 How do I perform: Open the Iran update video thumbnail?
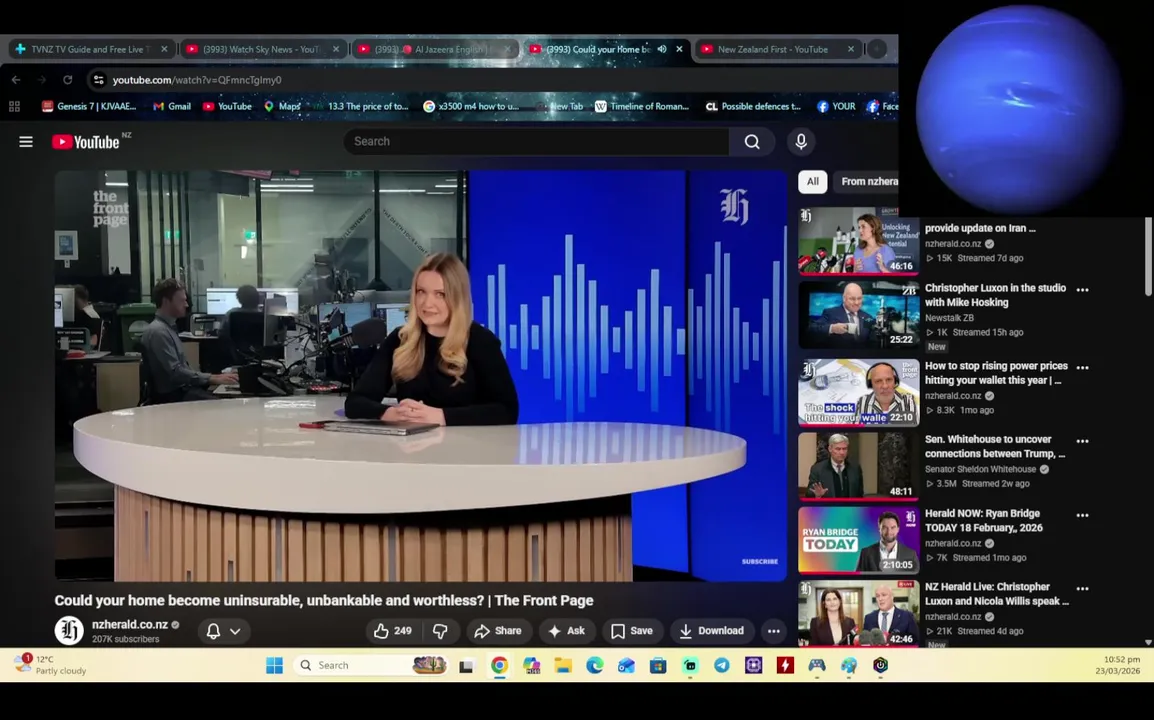pyautogui.click(x=859, y=241)
